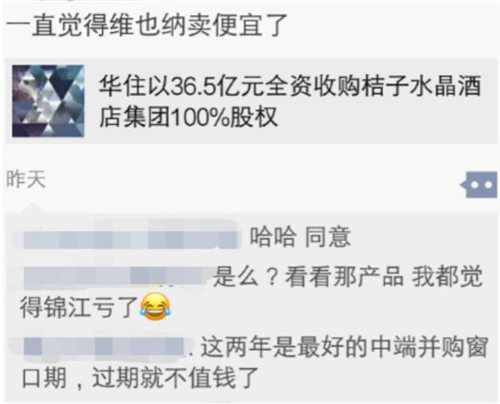
Task: Click the comment line 得锦江亏了
Action: 79,308
